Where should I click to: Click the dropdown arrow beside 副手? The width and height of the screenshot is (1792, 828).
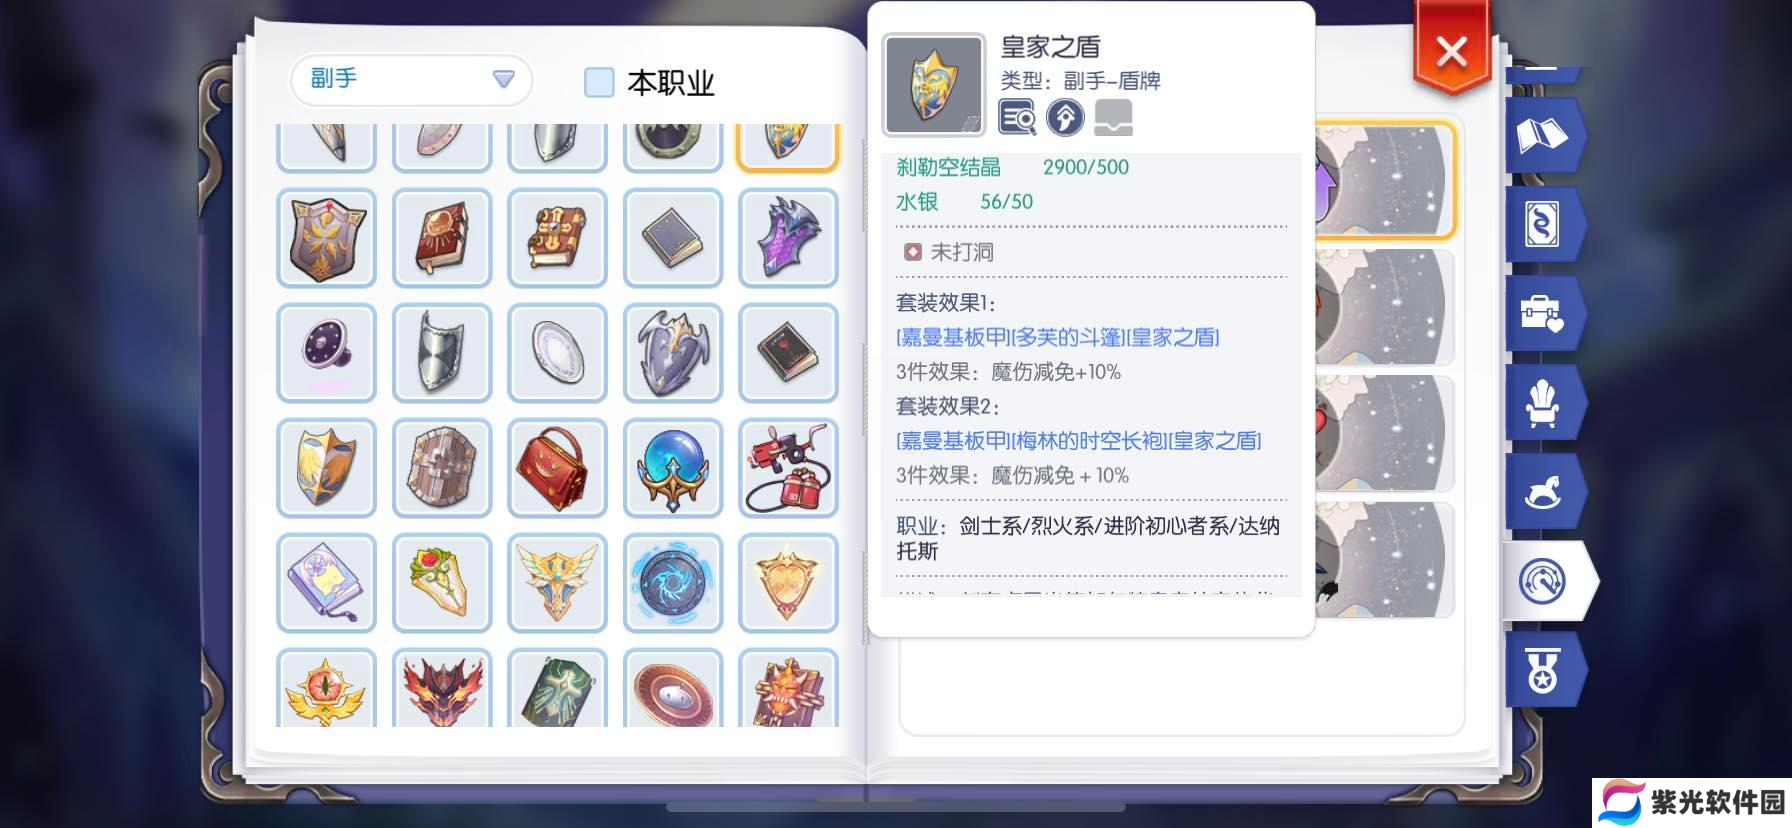pos(503,79)
